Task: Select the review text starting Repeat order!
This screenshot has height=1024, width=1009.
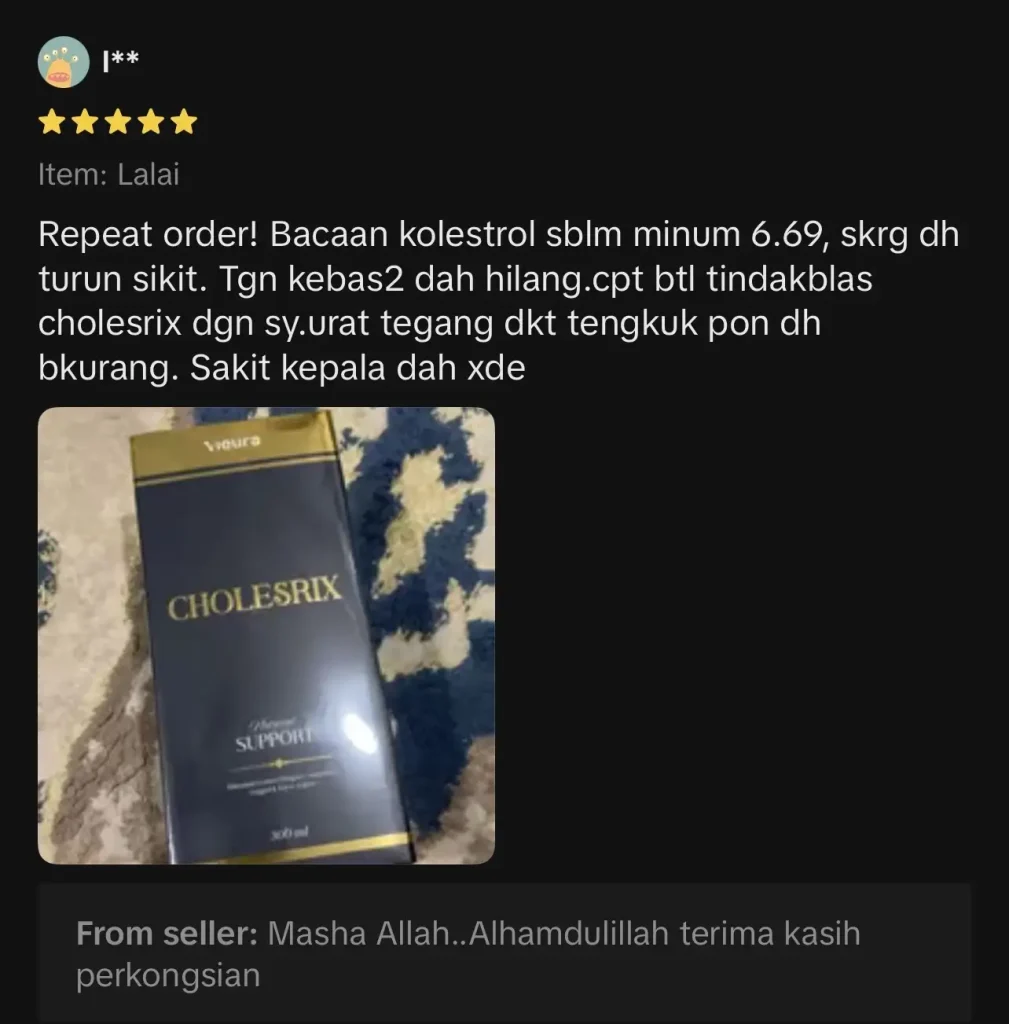Action: coord(498,301)
